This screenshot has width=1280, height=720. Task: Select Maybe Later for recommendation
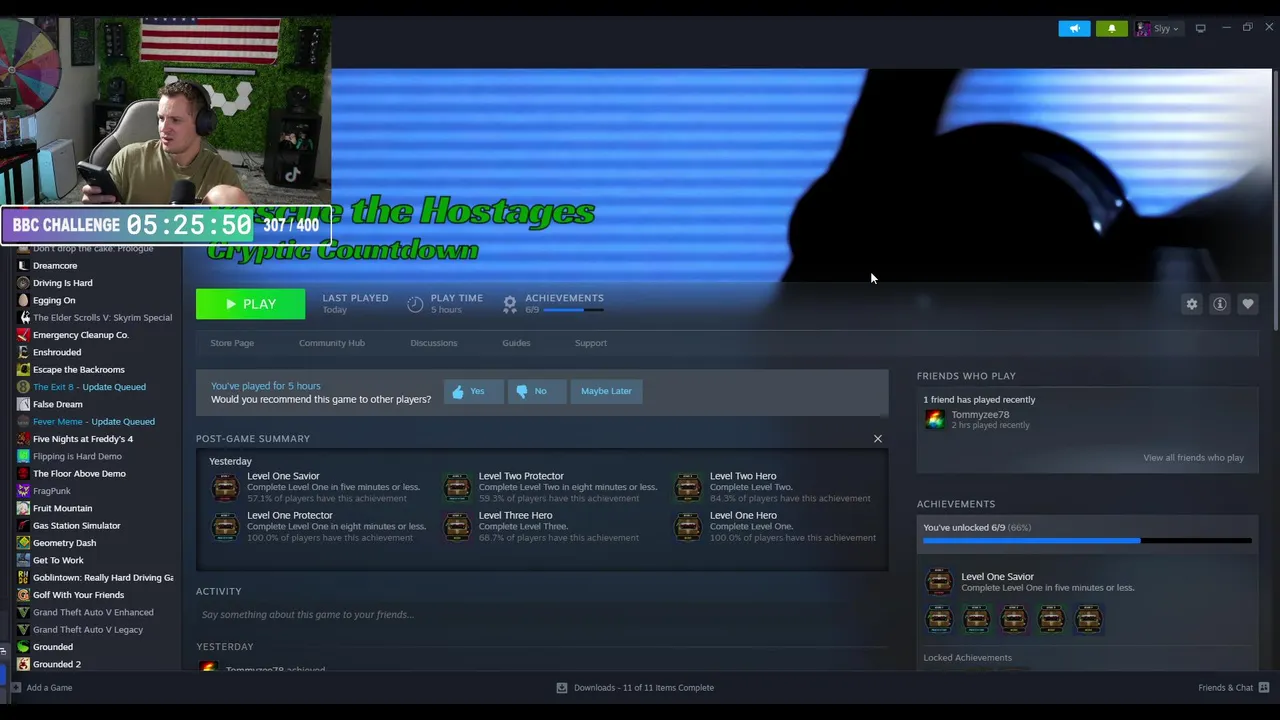click(x=606, y=391)
